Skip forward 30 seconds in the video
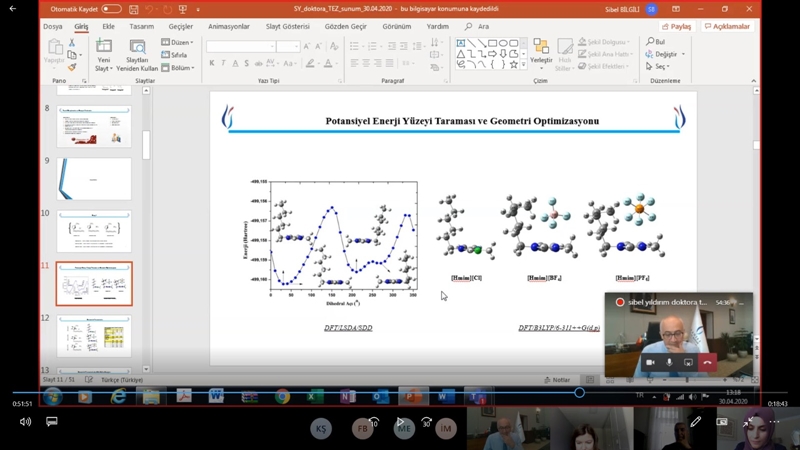 427,422
